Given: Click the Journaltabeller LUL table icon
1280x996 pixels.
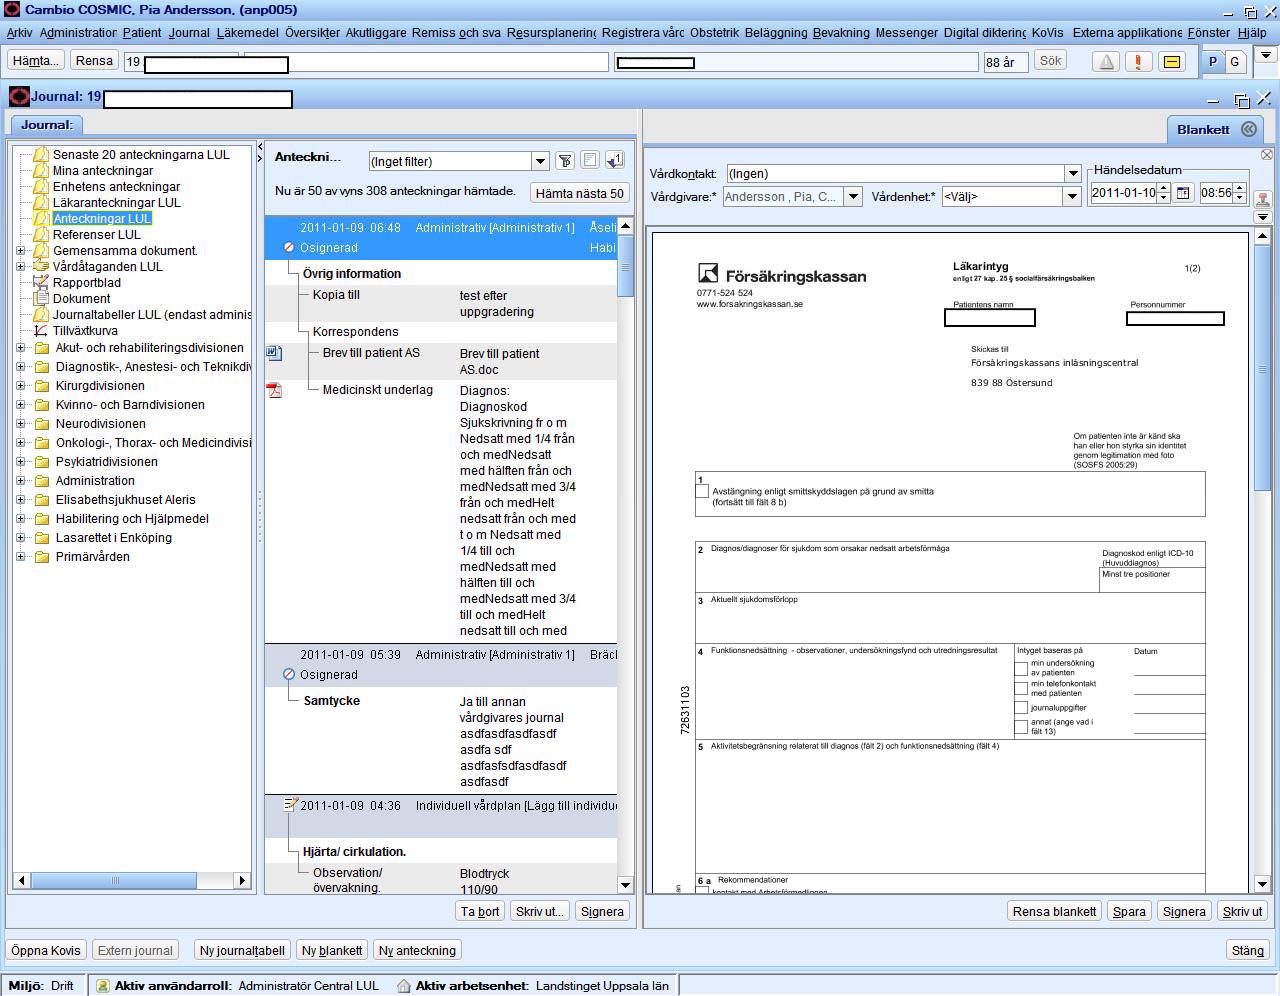Looking at the screenshot, I should pos(41,315).
